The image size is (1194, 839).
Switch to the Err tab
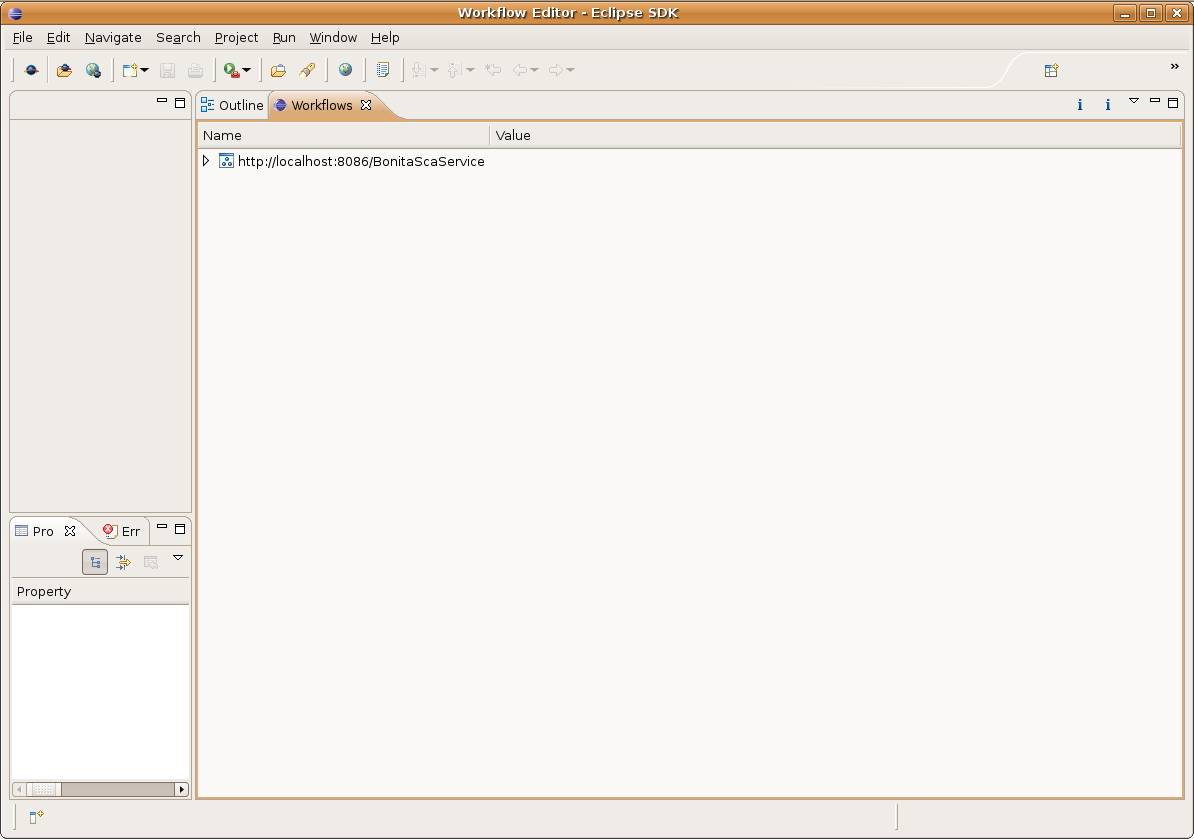tap(122, 531)
